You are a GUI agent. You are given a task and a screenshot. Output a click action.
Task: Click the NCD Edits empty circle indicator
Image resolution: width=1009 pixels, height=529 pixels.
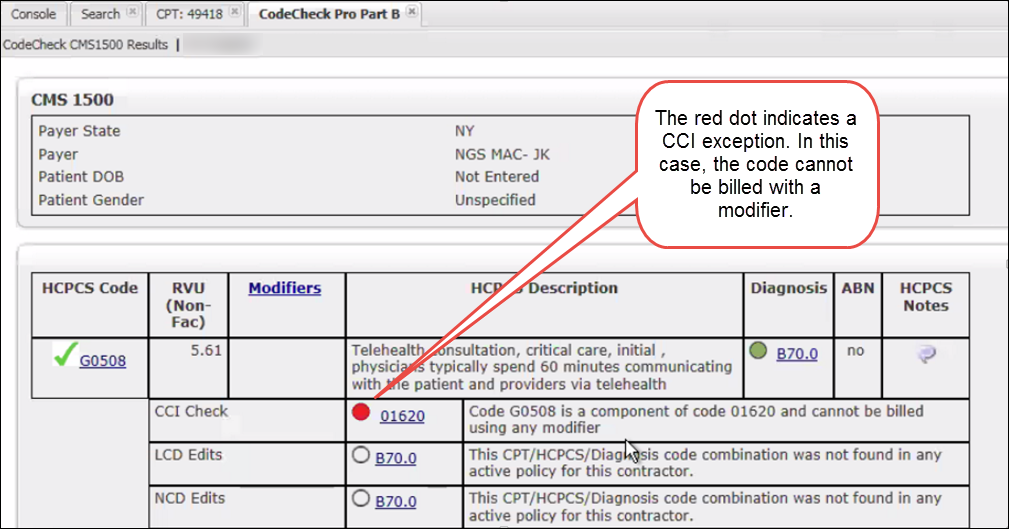[362, 500]
